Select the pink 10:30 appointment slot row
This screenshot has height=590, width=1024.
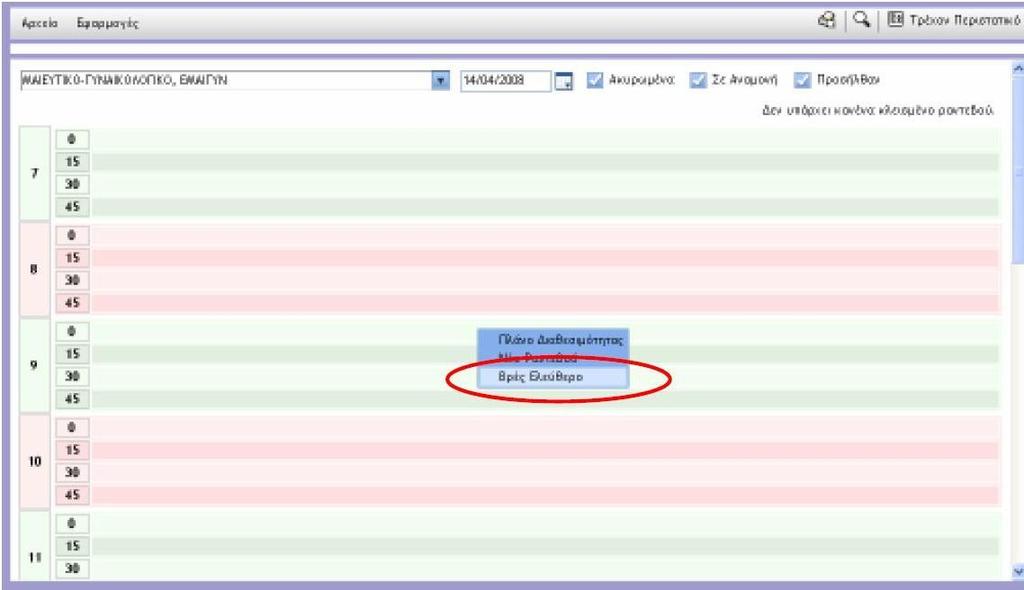(x=545, y=472)
